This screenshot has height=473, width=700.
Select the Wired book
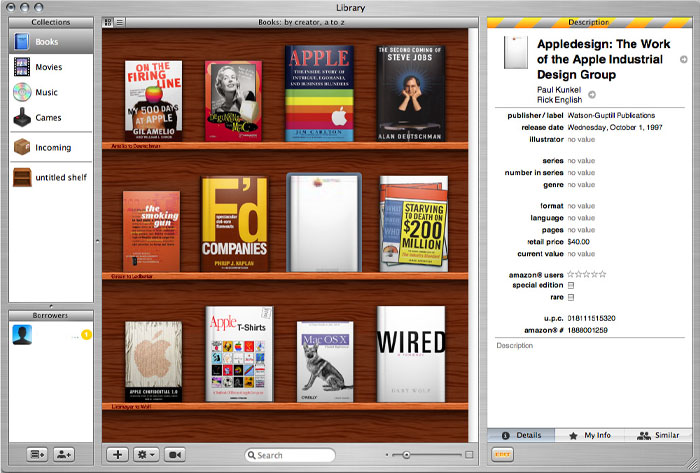411,354
